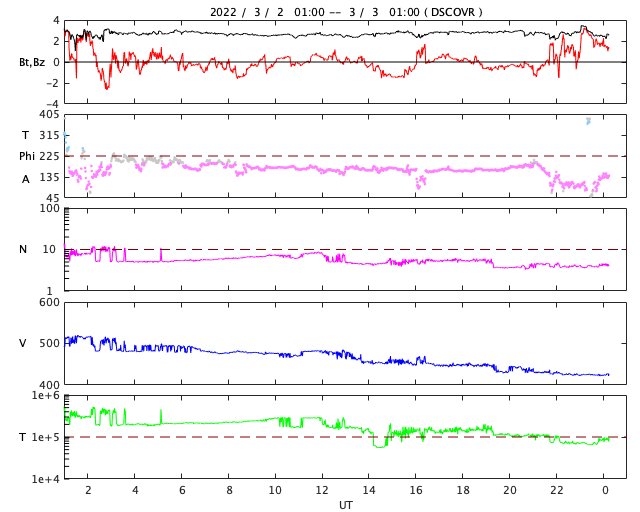Click the '500' tick value on the velocity panel
Viewport: 640px width, 512px height.
point(49,343)
